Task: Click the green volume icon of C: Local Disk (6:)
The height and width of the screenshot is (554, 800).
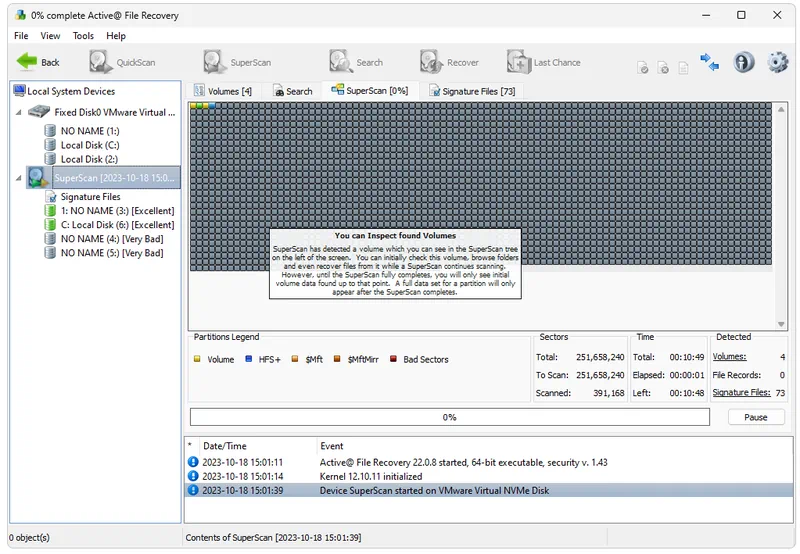Action: pos(50,224)
